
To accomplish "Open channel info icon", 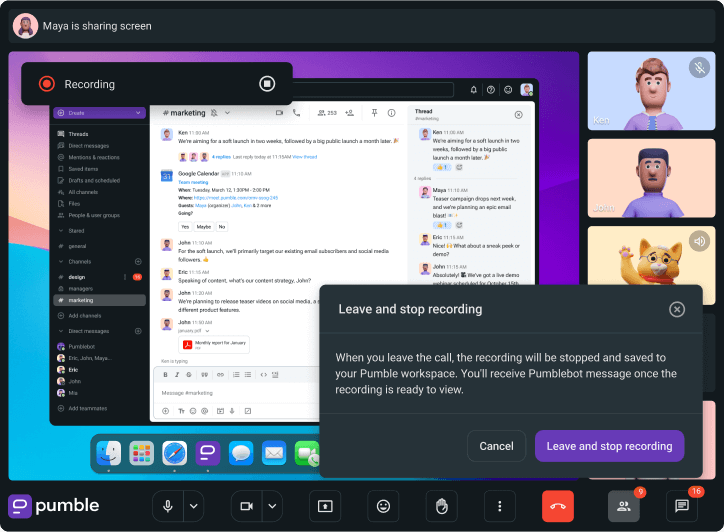I will click(392, 113).
